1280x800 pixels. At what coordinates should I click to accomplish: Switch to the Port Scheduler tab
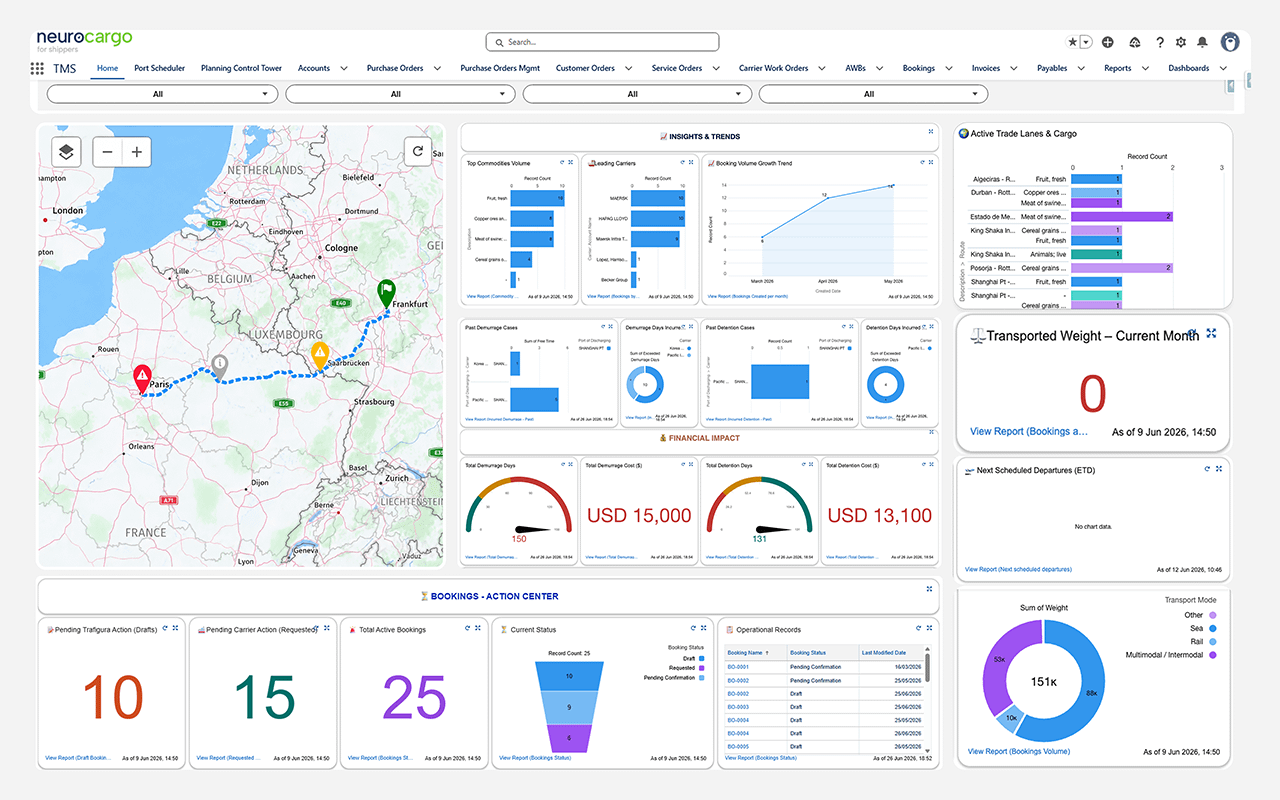[160, 69]
